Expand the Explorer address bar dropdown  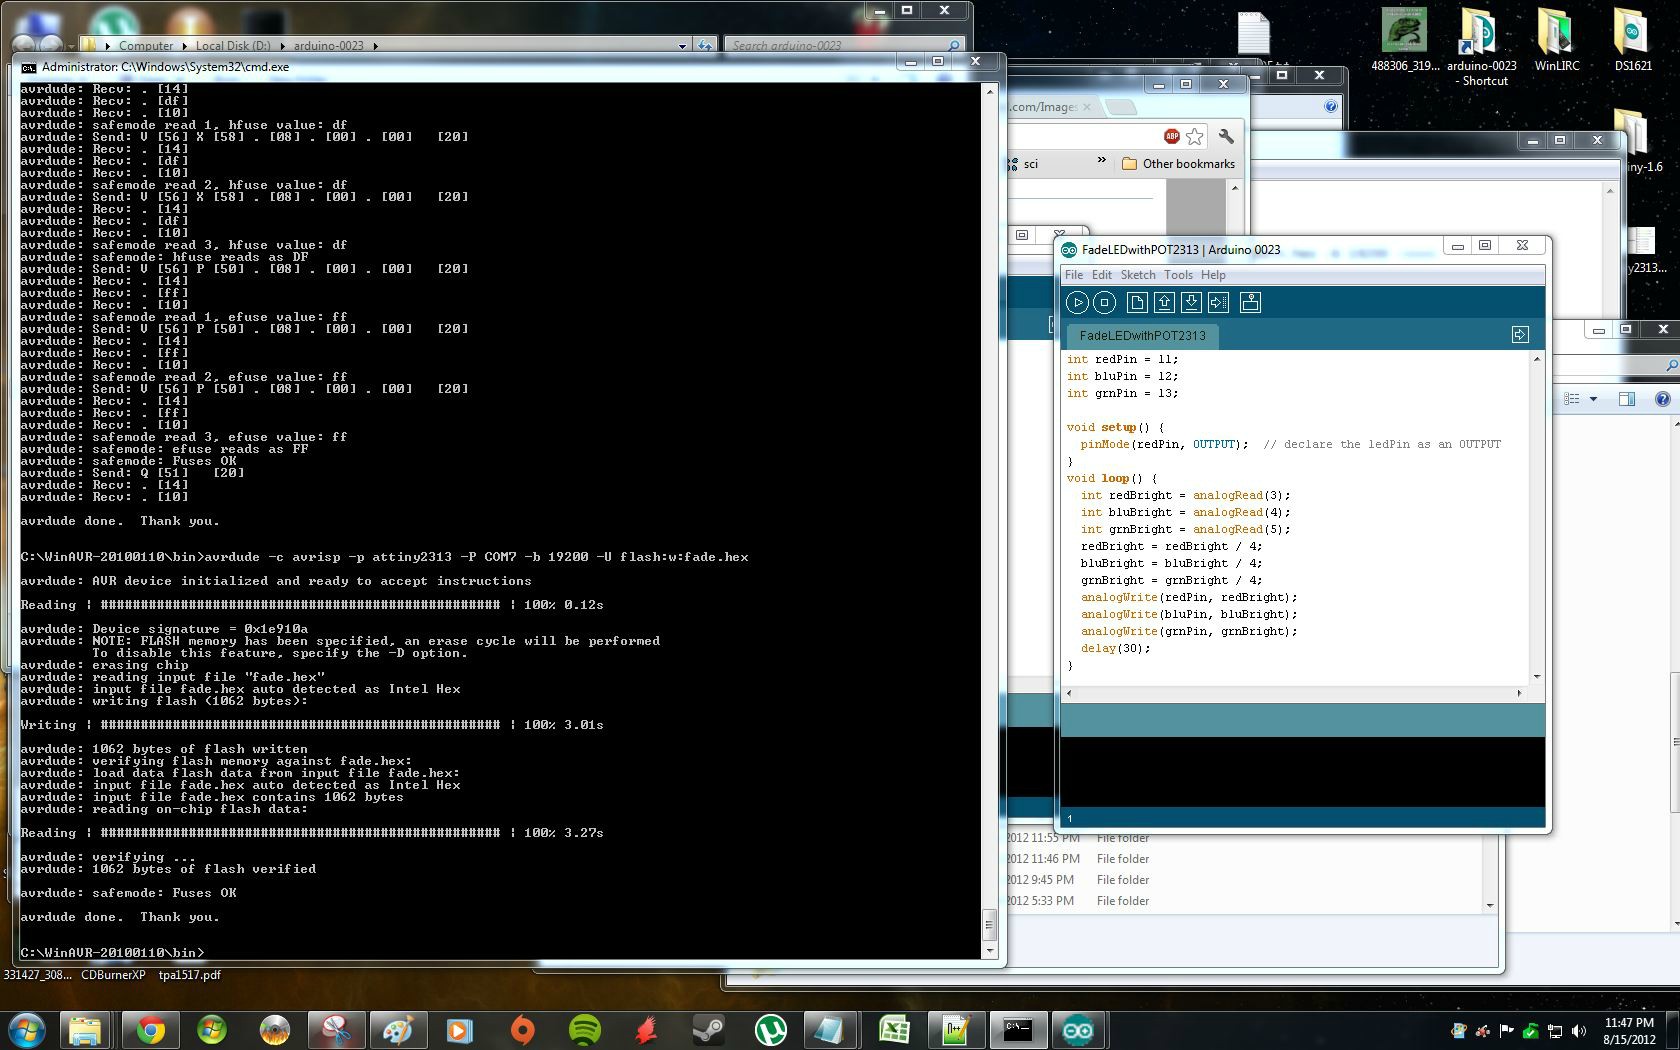(x=682, y=45)
